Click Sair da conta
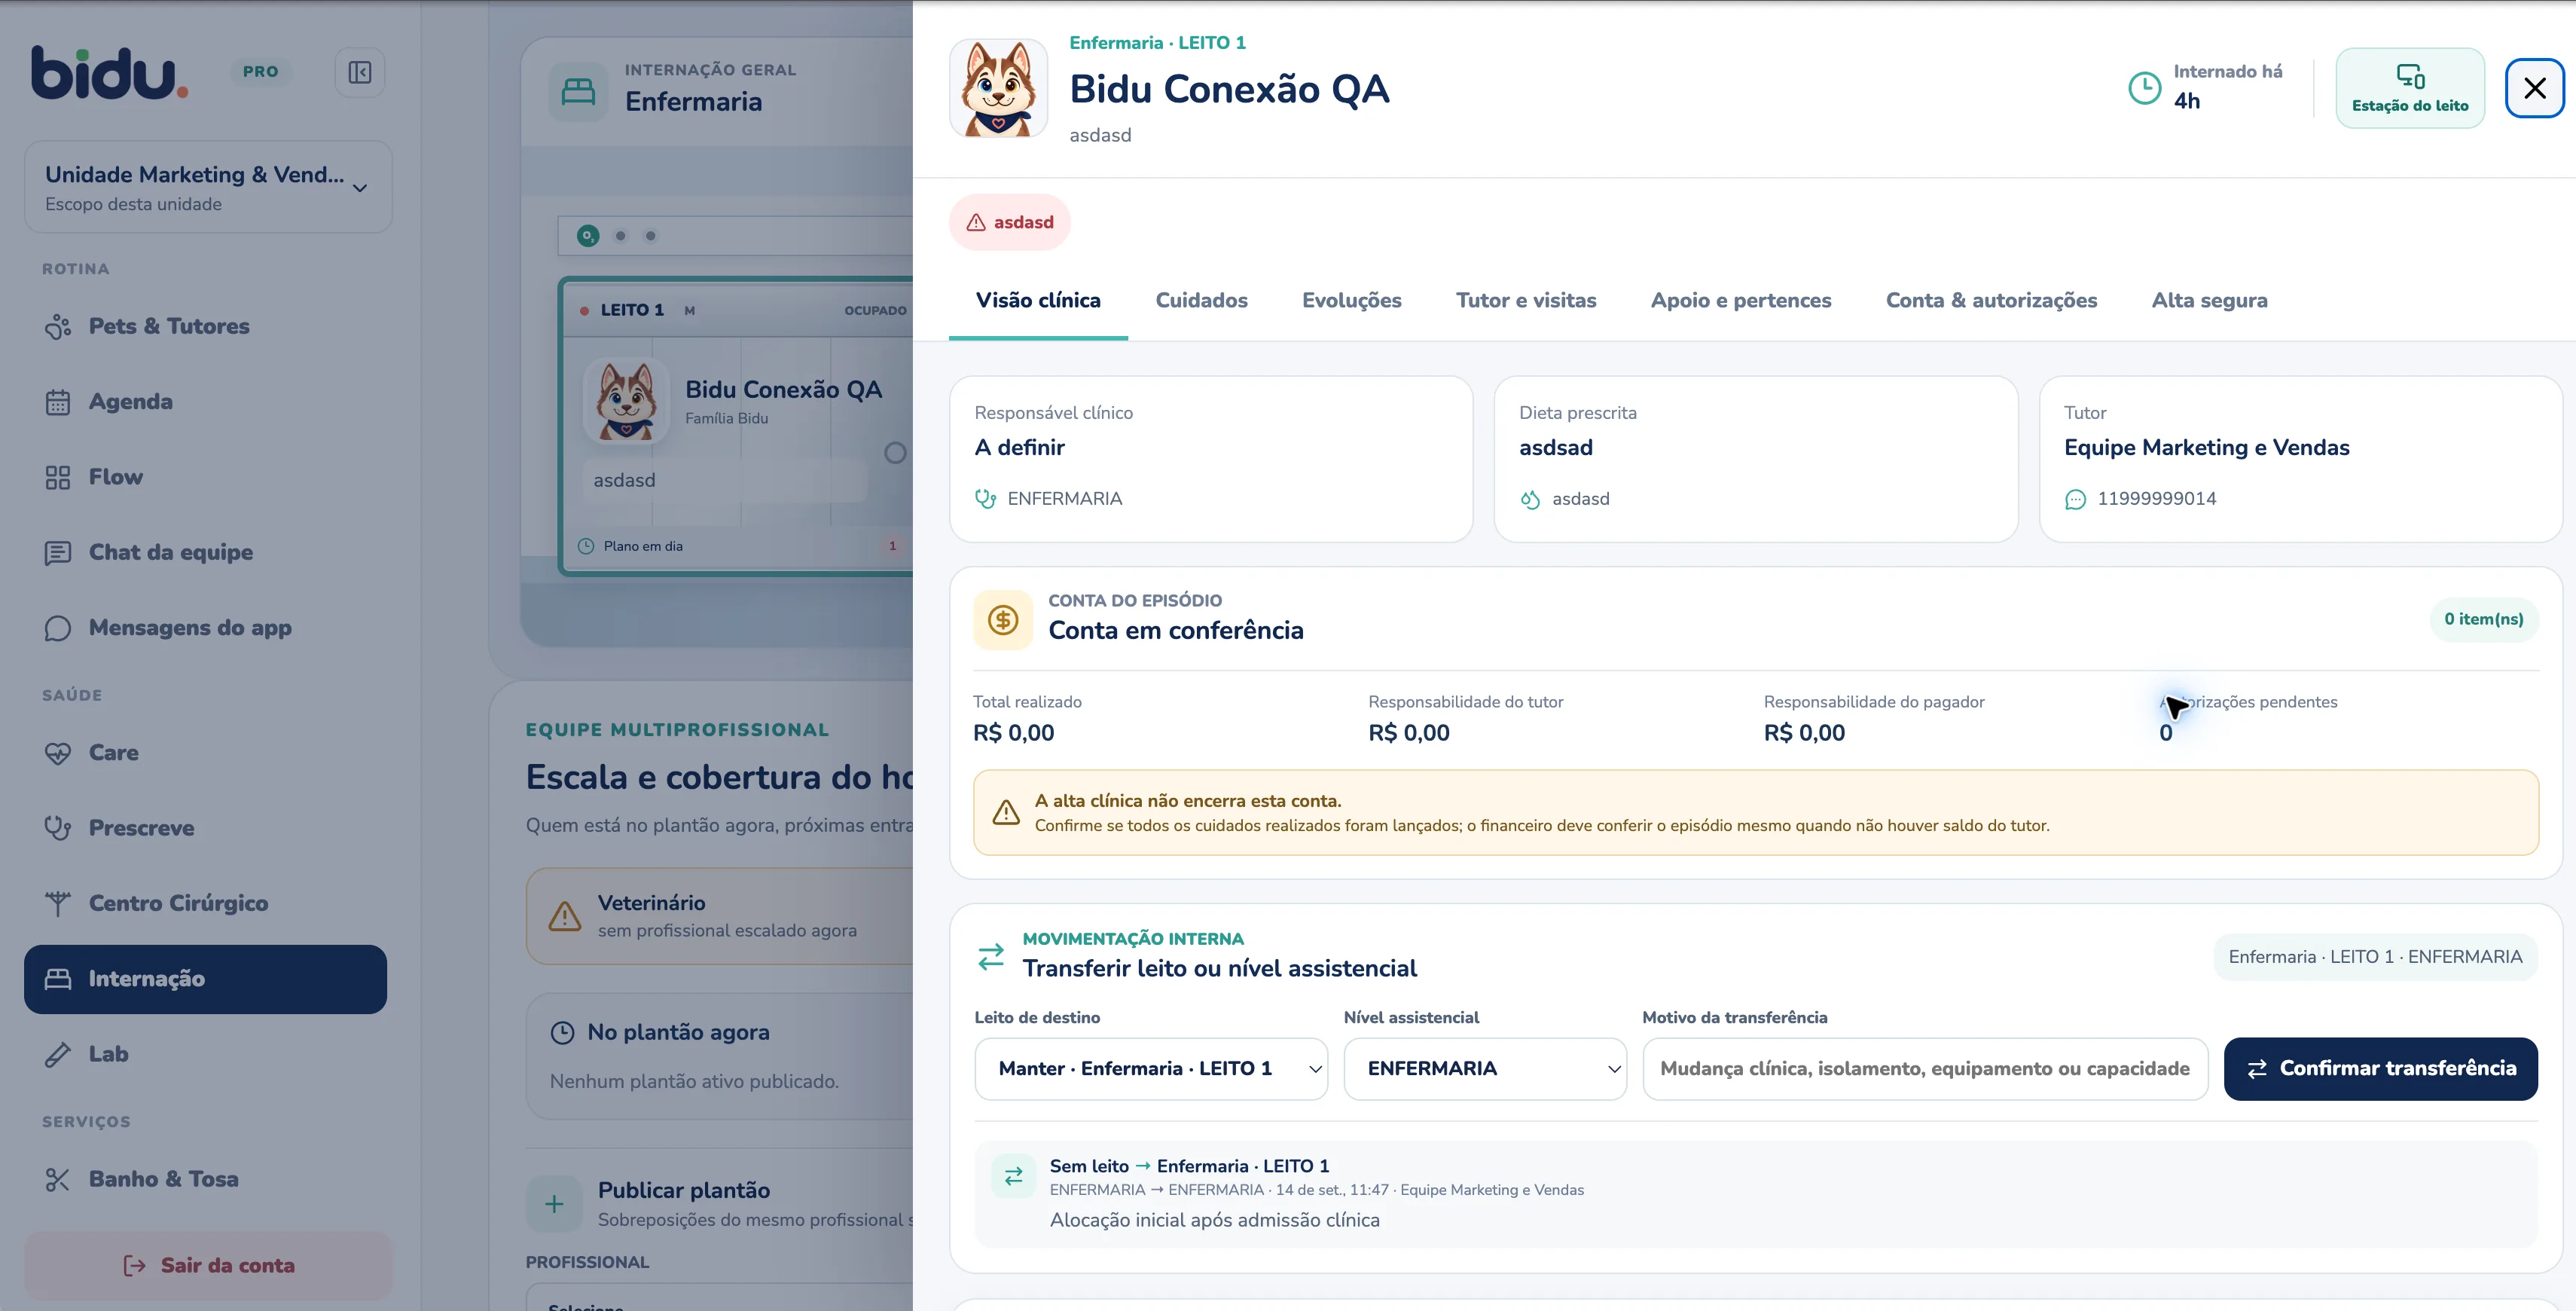Viewport: 2576px width, 1311px height. coord(208,1266)
